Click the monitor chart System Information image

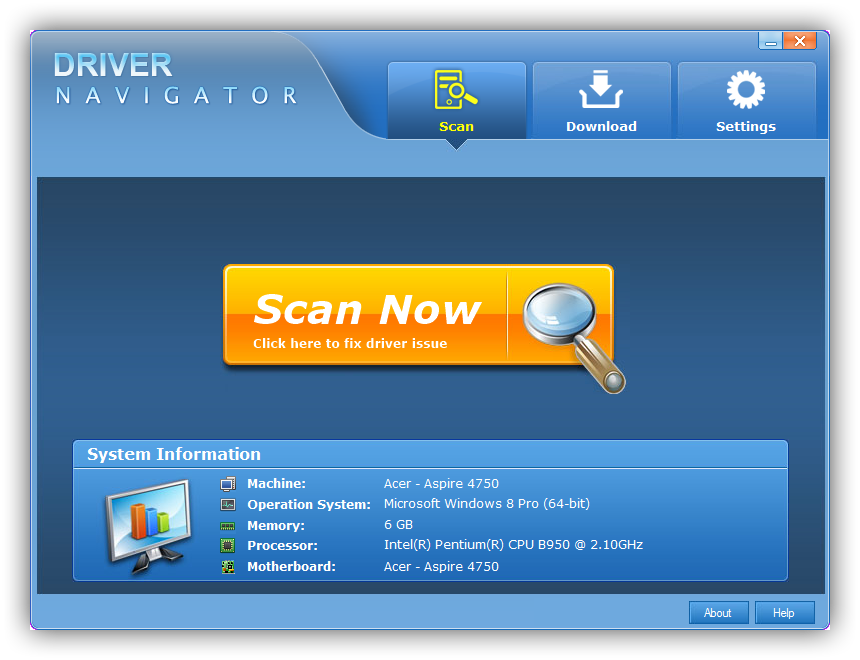(x=148, y=526)
